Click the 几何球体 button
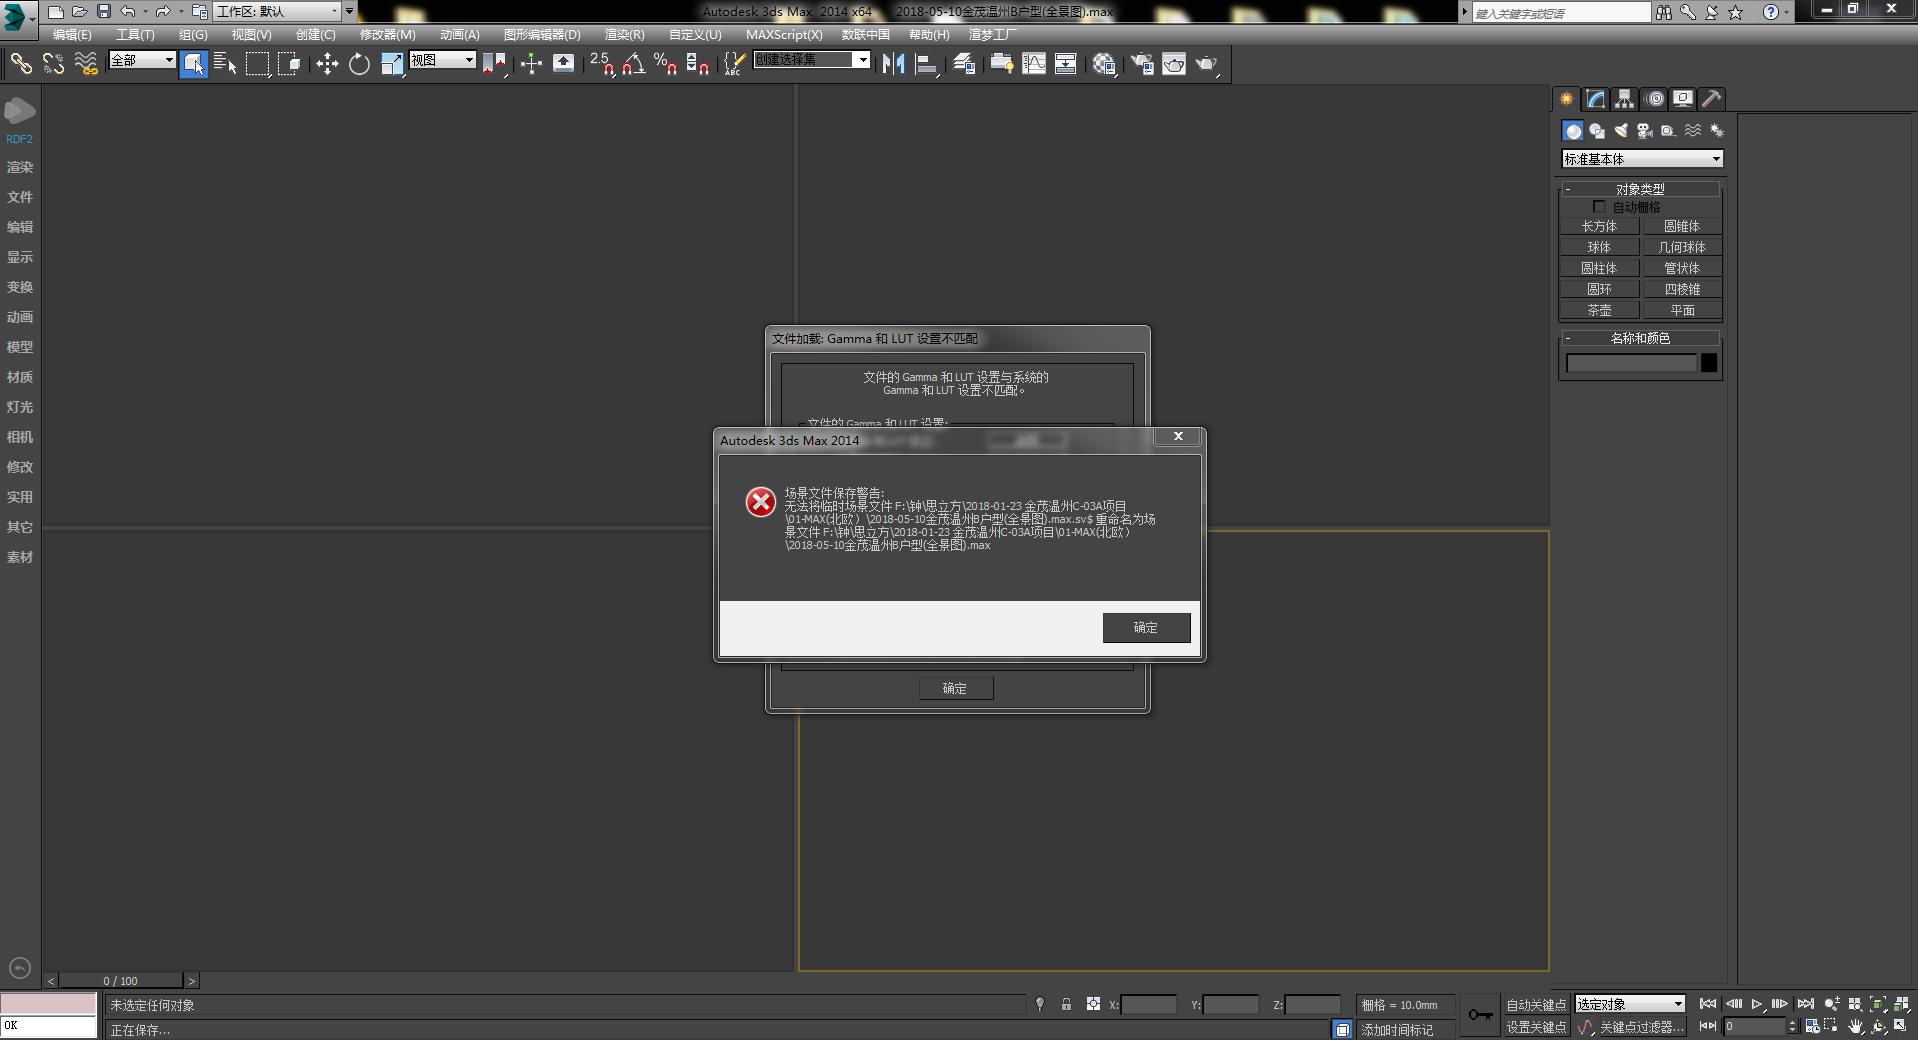1918x1040 pixels. click(1682, 248)
